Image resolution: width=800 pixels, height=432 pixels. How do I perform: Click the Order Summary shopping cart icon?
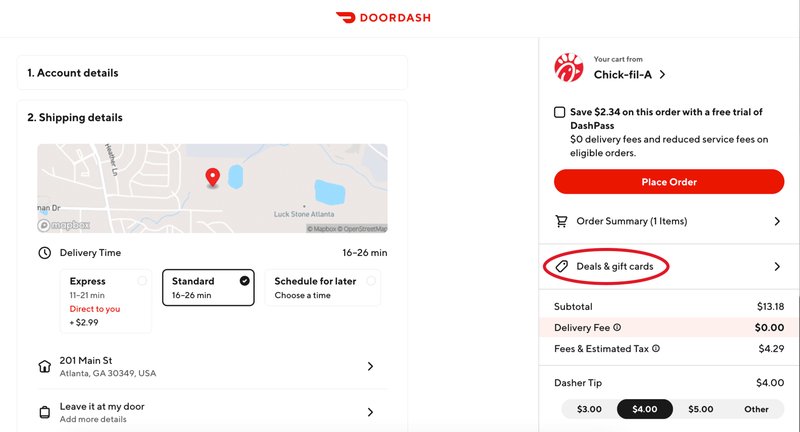561,221
